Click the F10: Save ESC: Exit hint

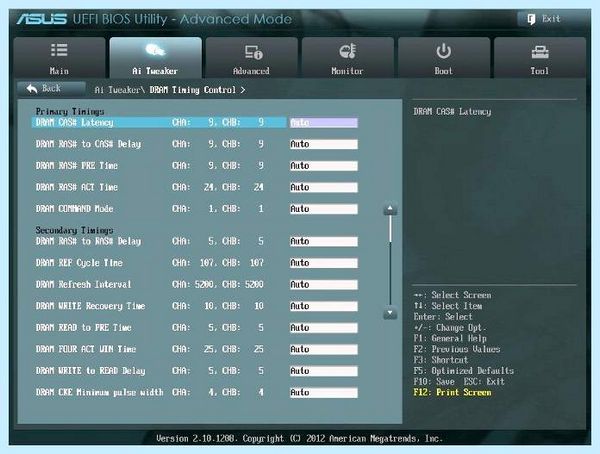pyautogui.click(x=459, y=382)
